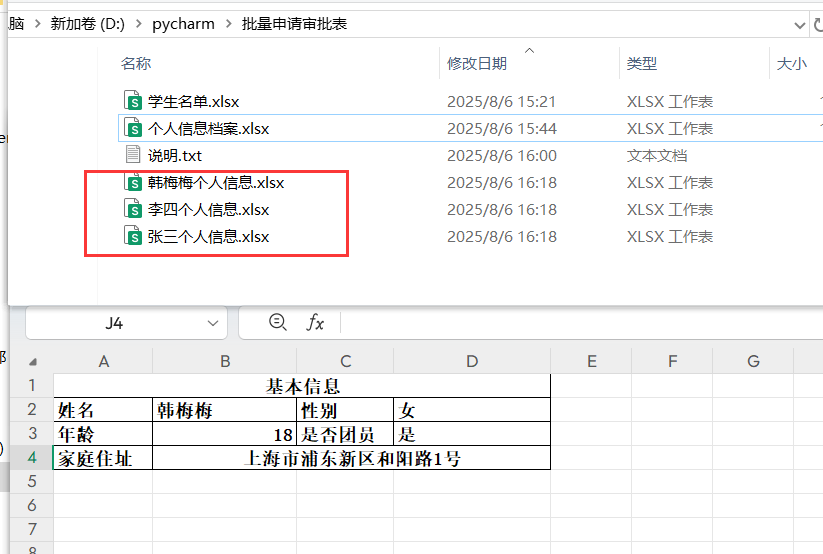Sort by the 修改日期 column header
Viewport: 823px width, 554px height.
point(477,64)
